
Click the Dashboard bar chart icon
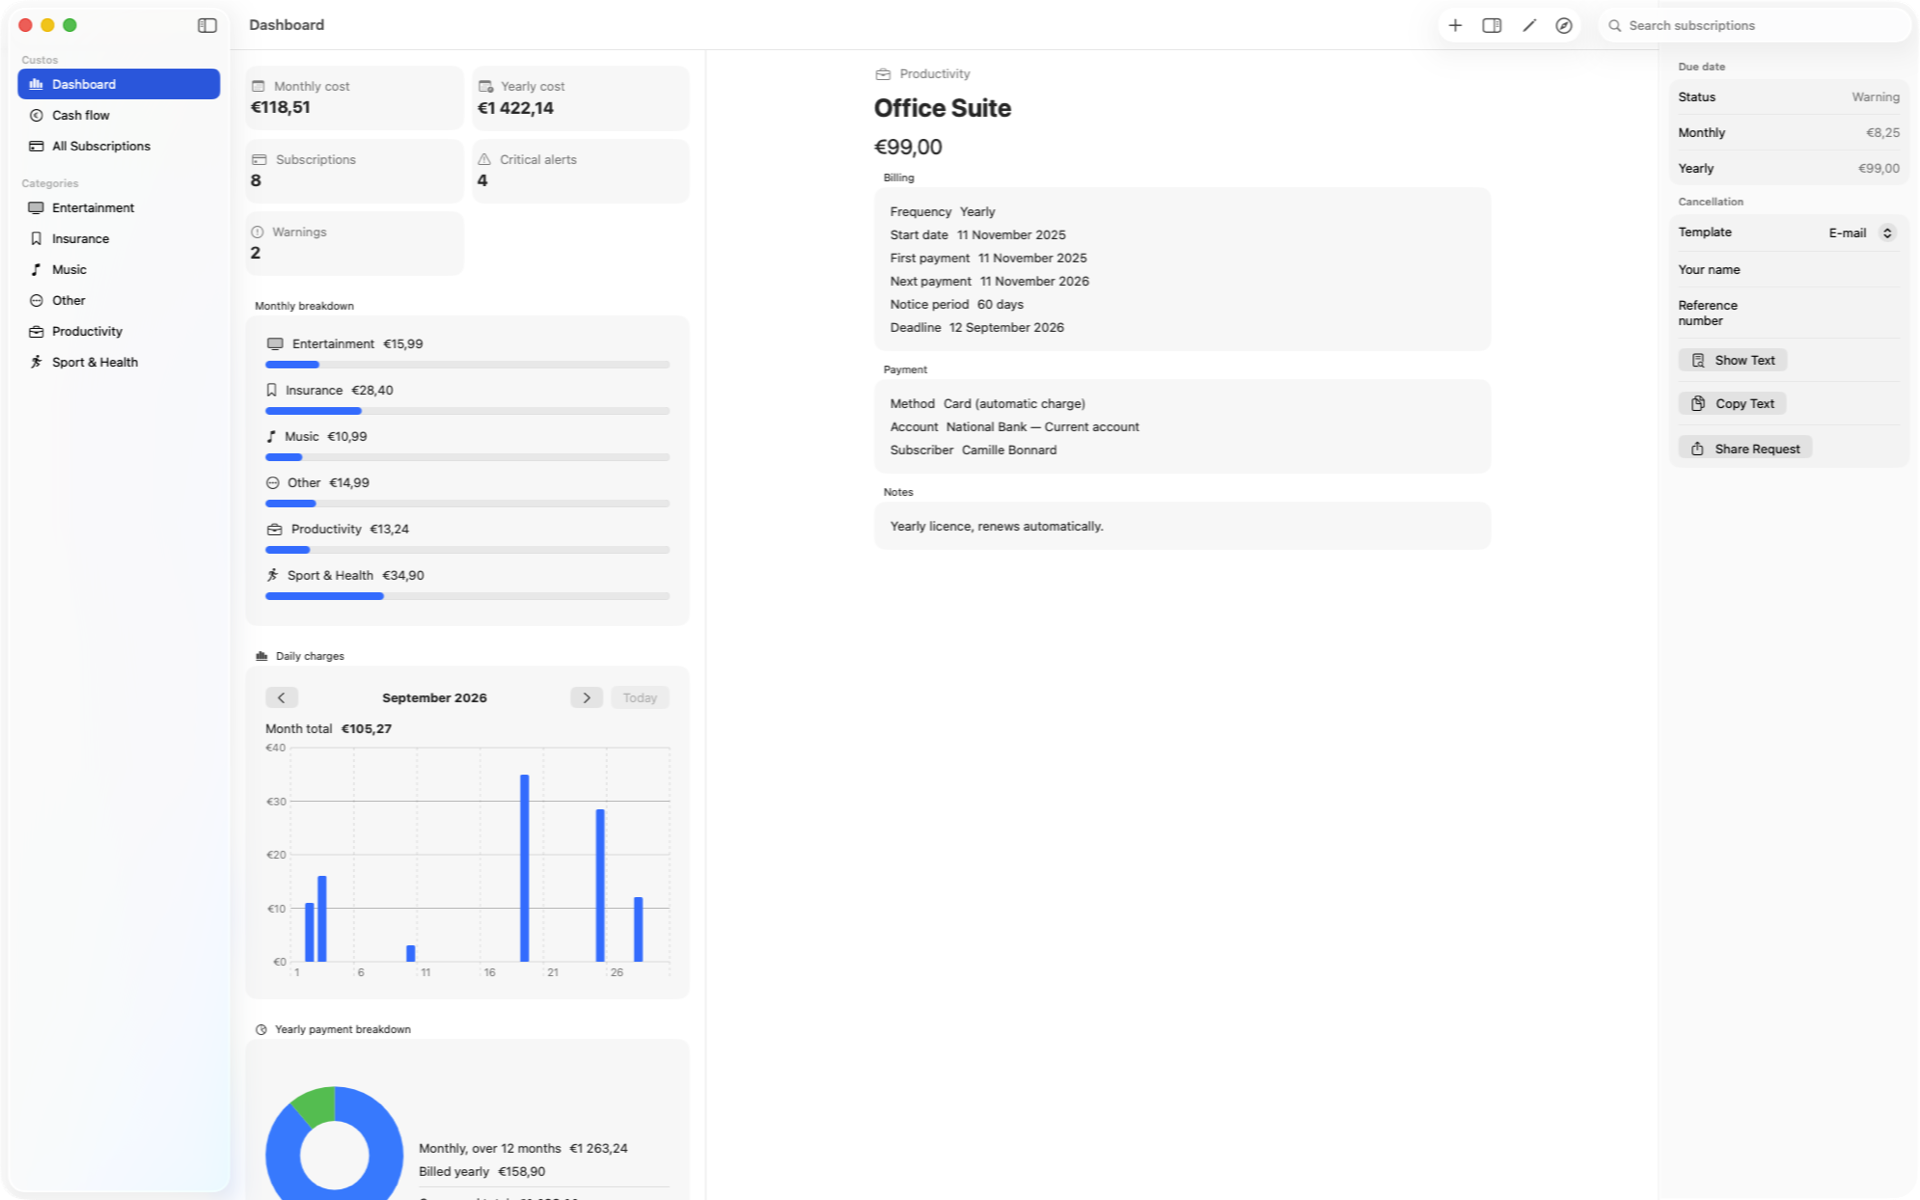coord(36,84)
